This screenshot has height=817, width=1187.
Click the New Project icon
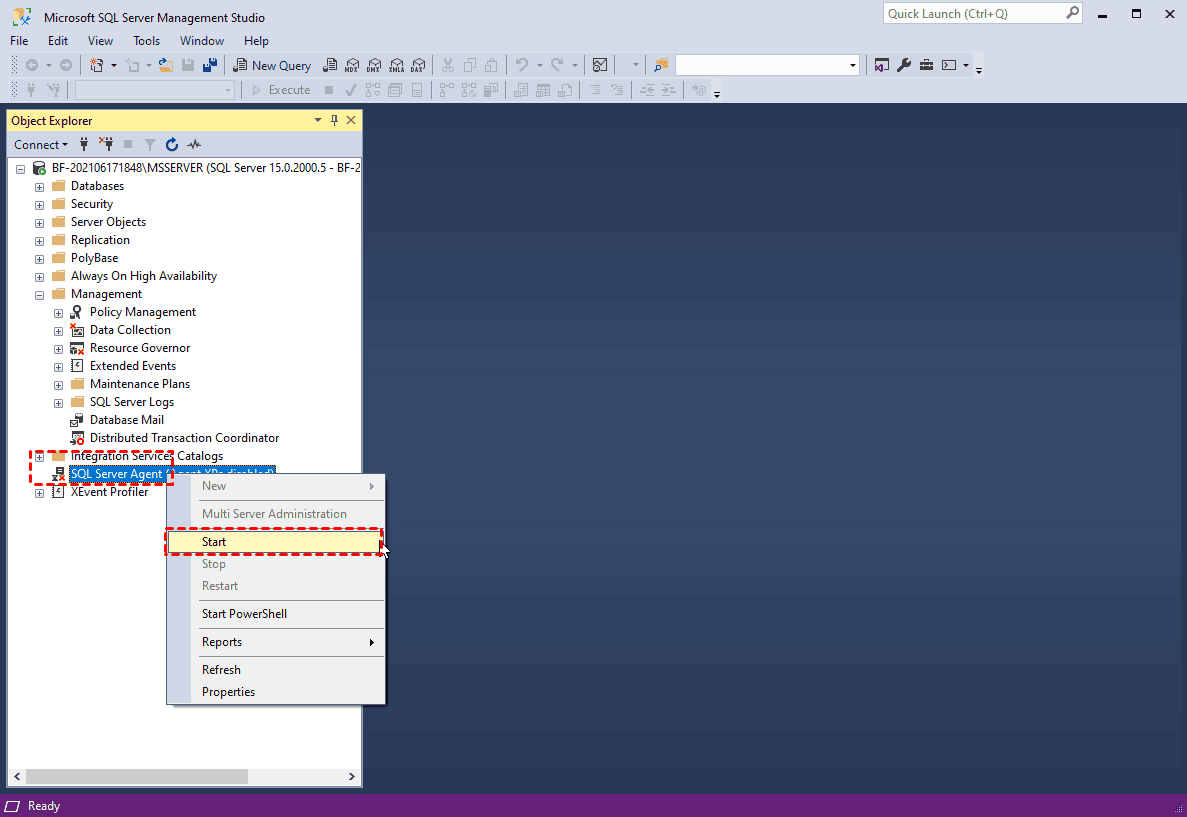pyautogui.click(x=96, y=66)
